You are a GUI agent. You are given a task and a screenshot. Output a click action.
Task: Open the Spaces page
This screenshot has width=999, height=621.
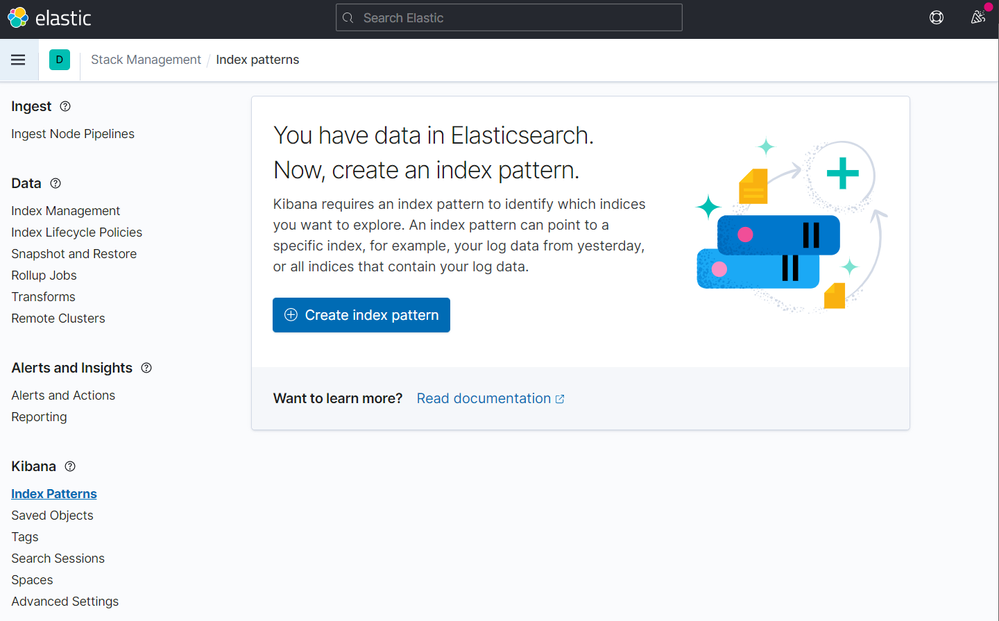pos(32,580)
